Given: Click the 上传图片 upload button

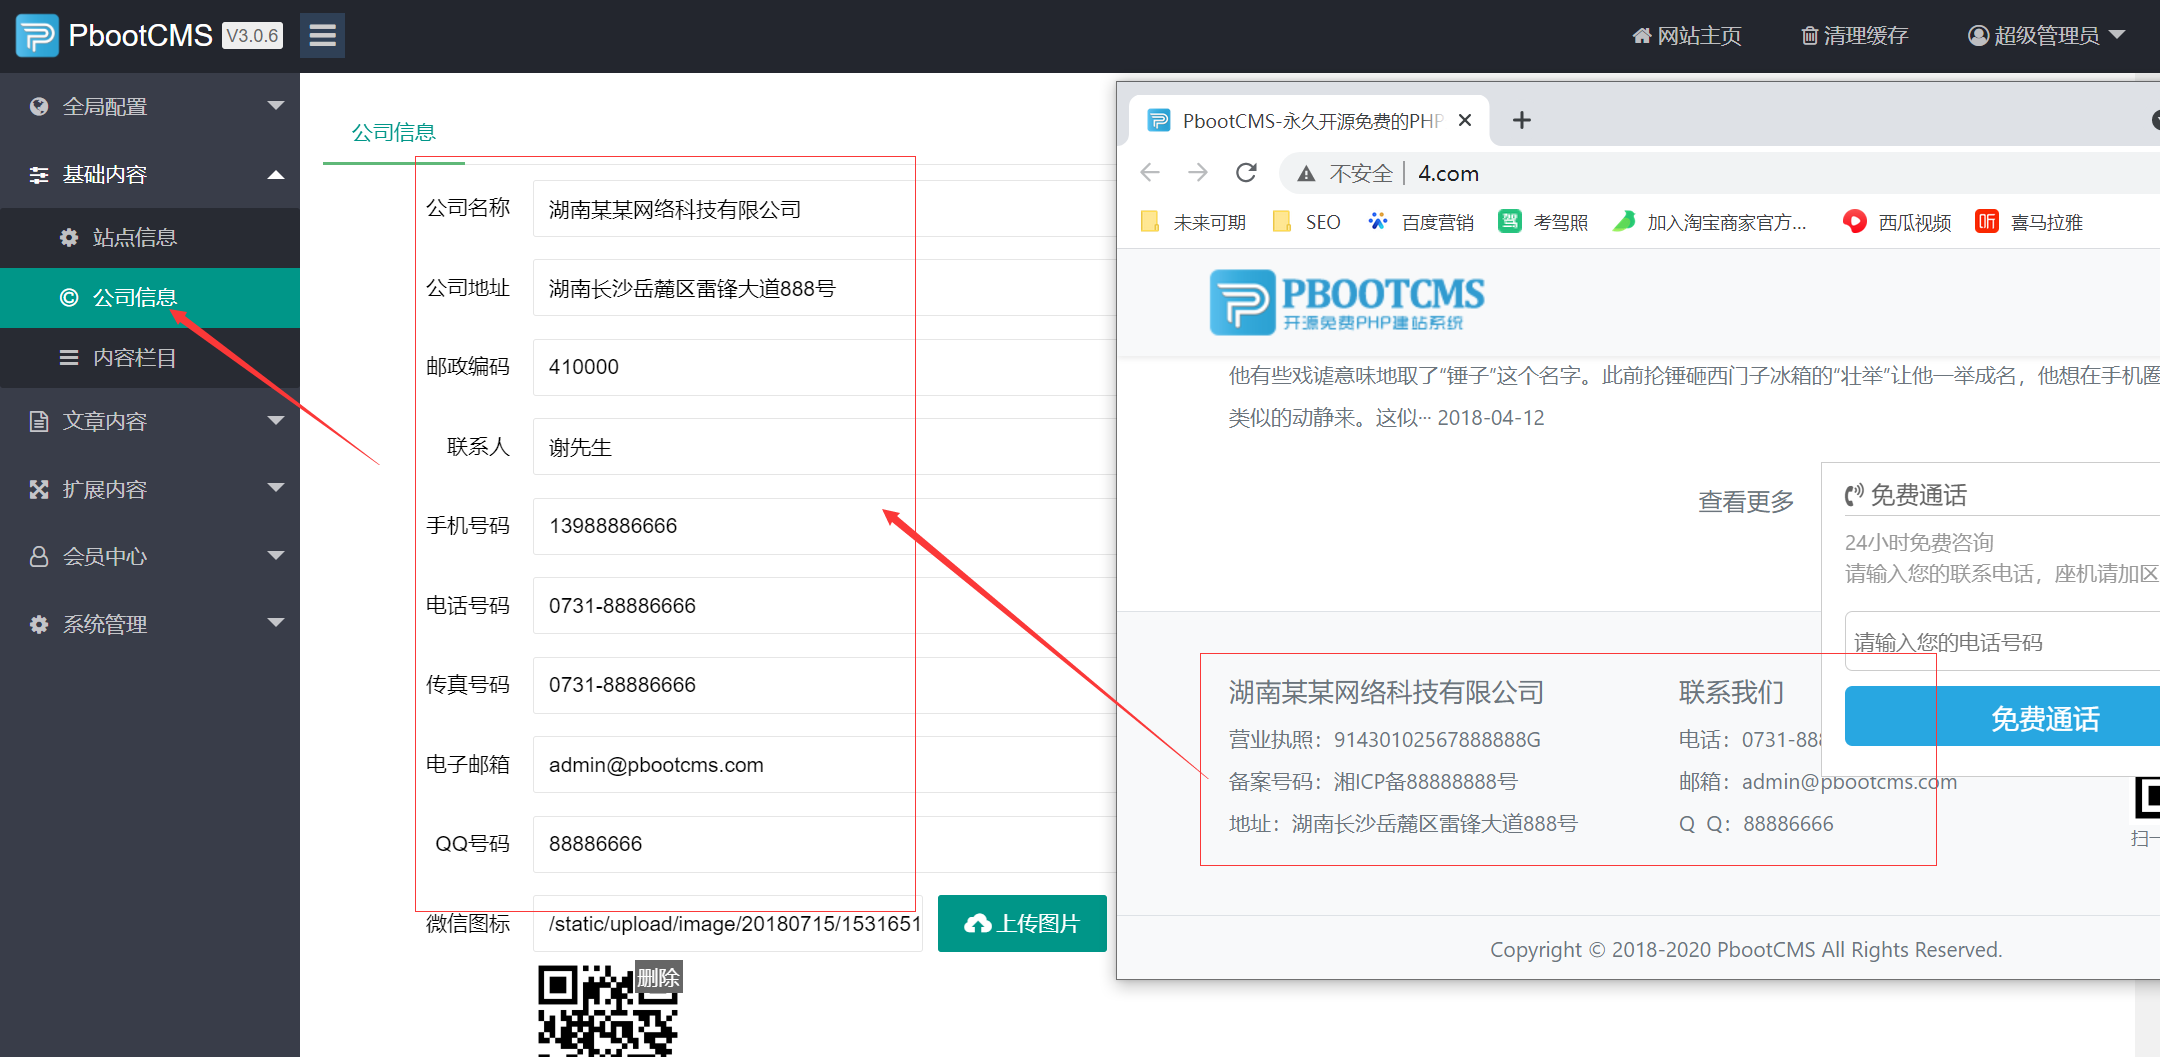Looking at the screenshot, I should (1022, 924).
